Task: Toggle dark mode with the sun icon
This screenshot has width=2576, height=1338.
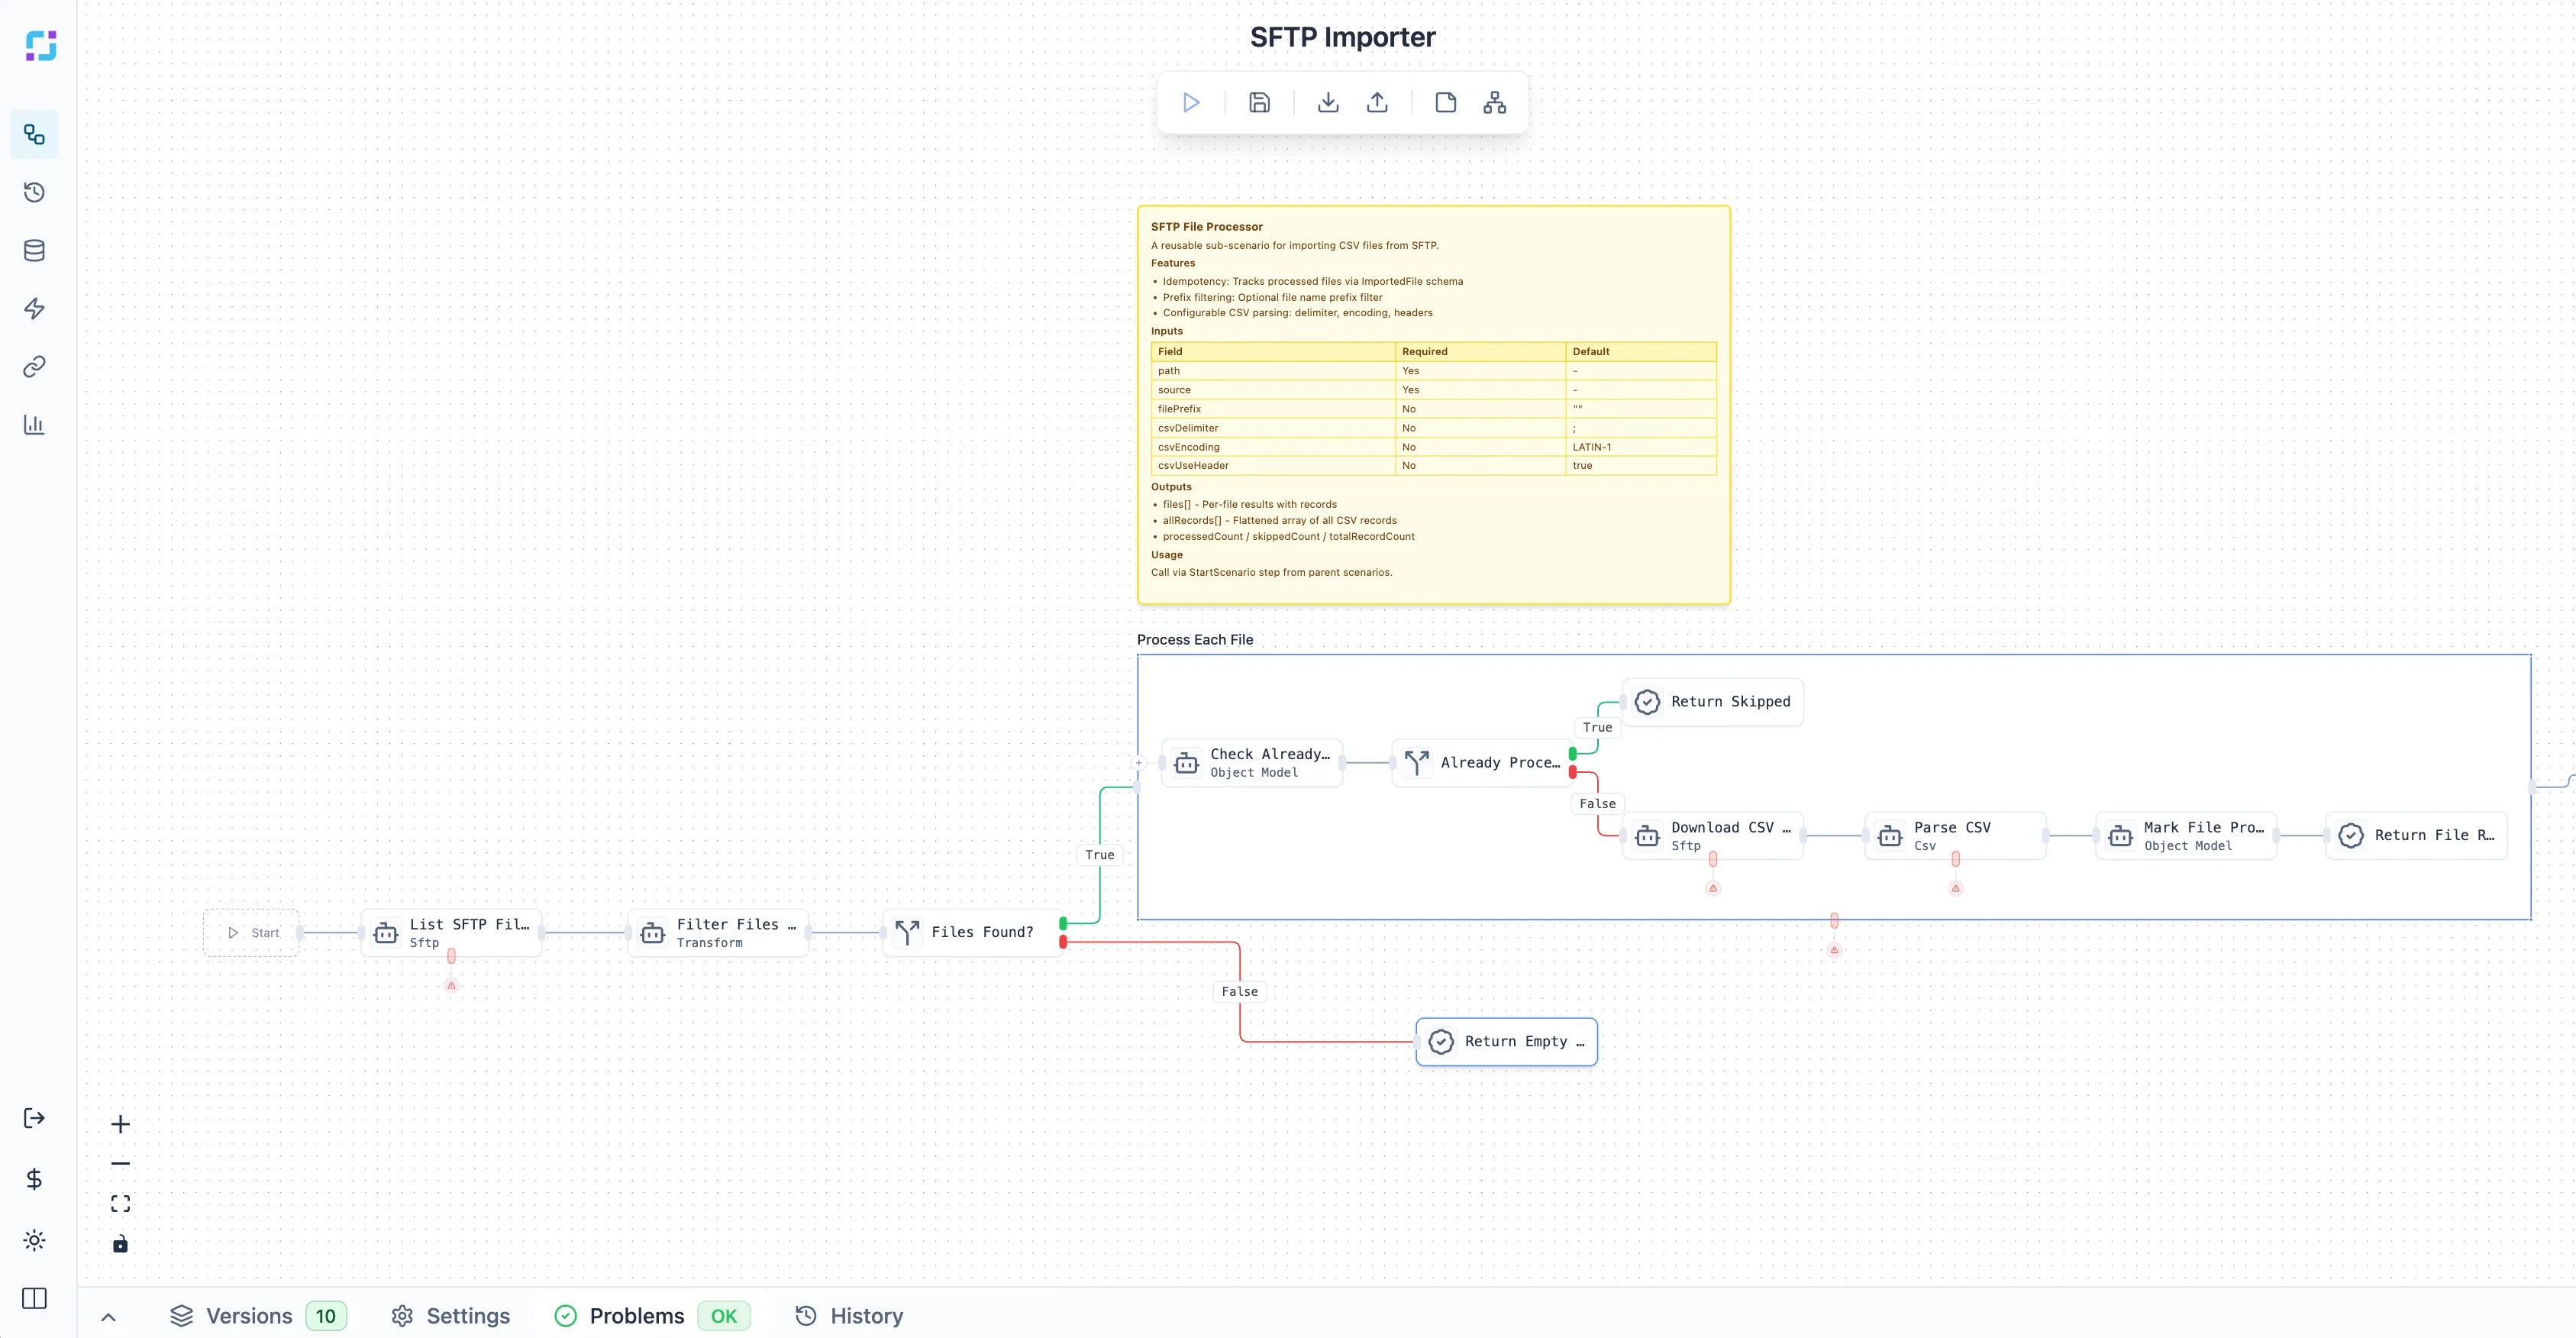Action: tap(34, 1240)
